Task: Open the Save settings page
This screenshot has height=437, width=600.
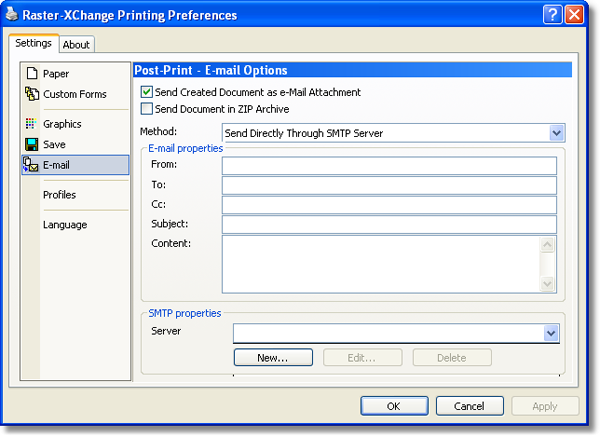Action: point(54,145)
